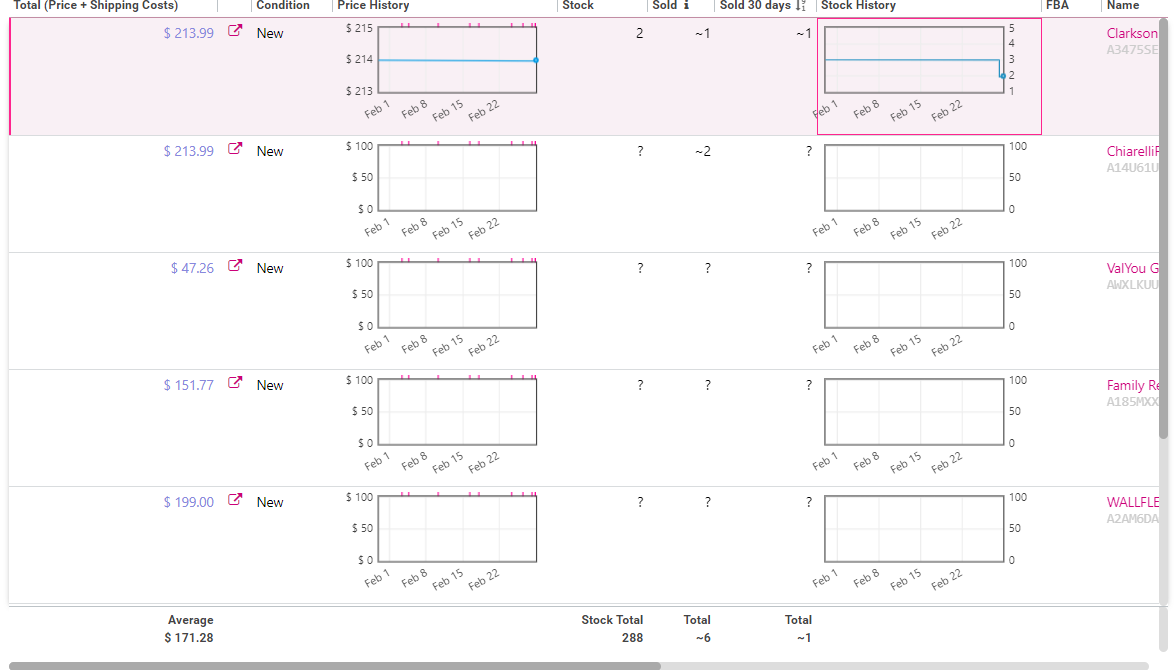Open the ValYou seller link
This screenshot has width=1174, height=670.
(x=1132, y=268)
